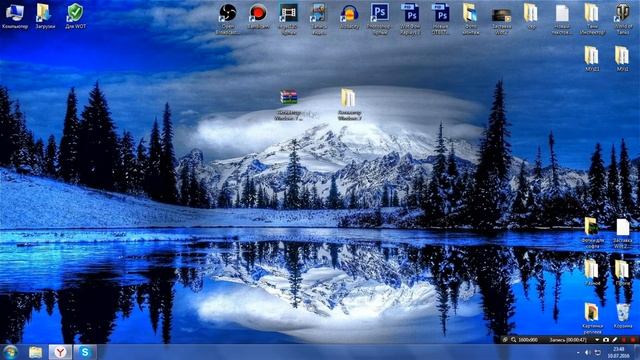Open the Разное folder
The width and height of the screenshot is (640, 360).
(x=592, y=272)
